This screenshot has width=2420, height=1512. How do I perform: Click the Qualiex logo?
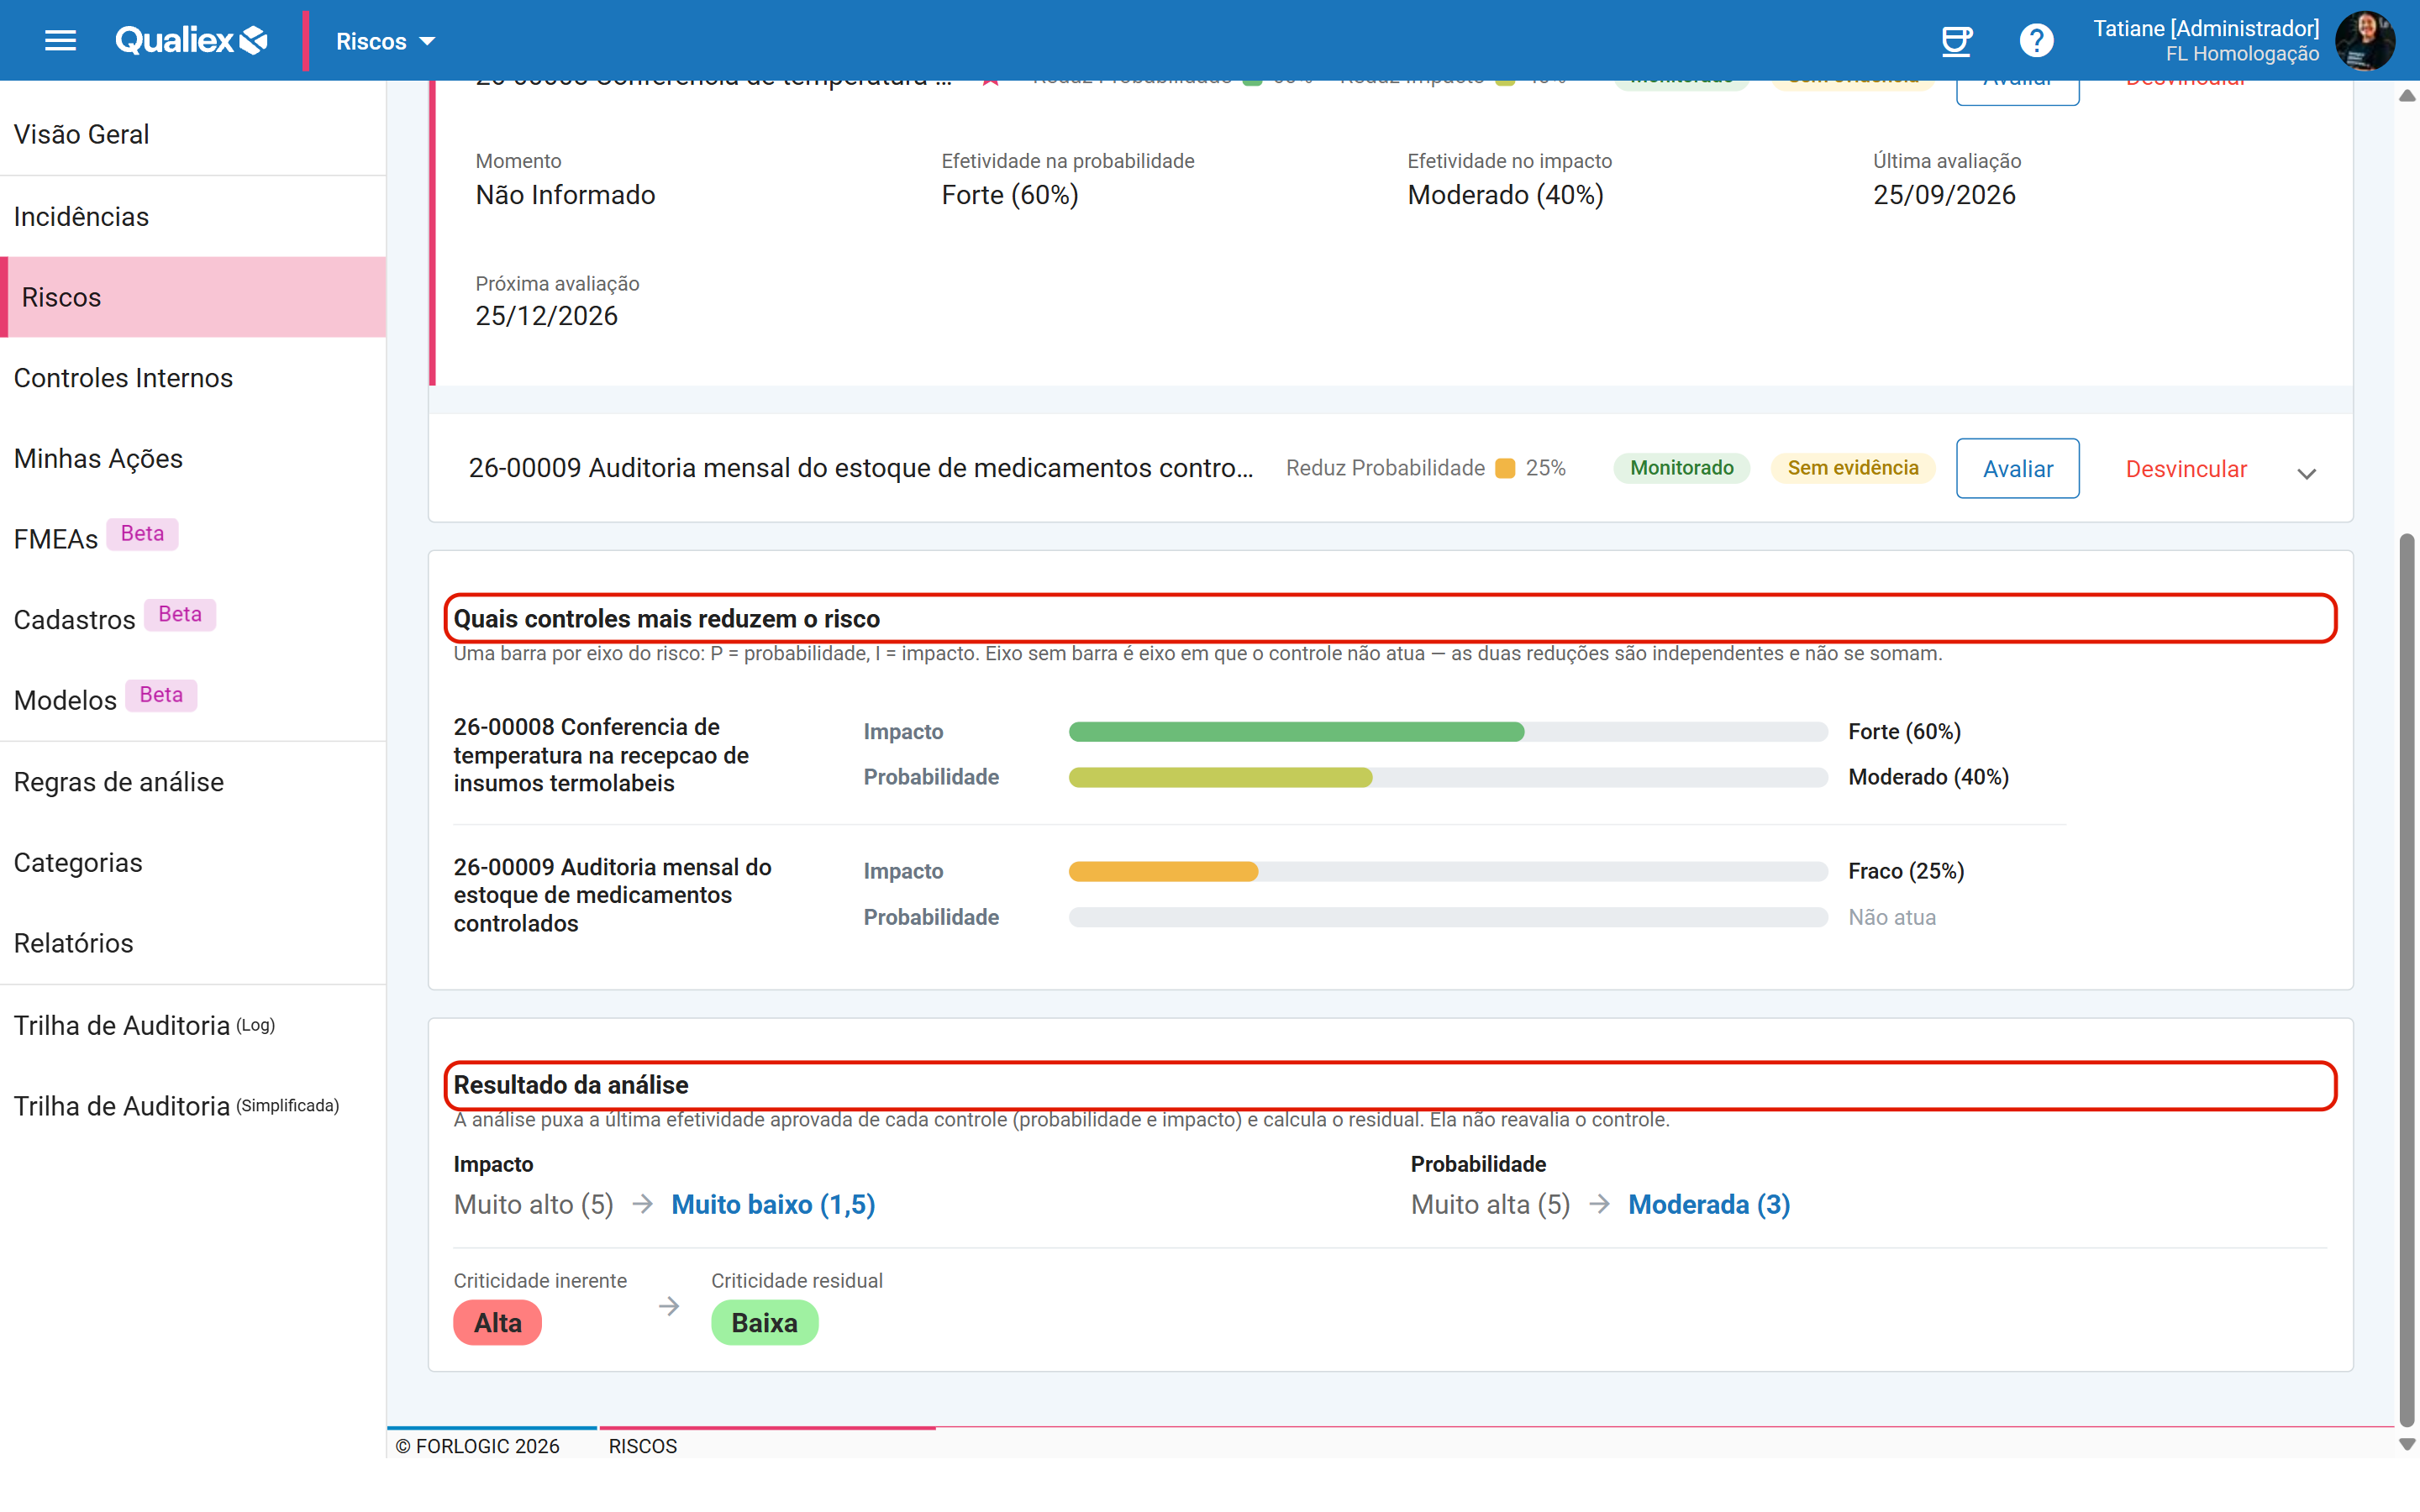(x=191, y=40)
